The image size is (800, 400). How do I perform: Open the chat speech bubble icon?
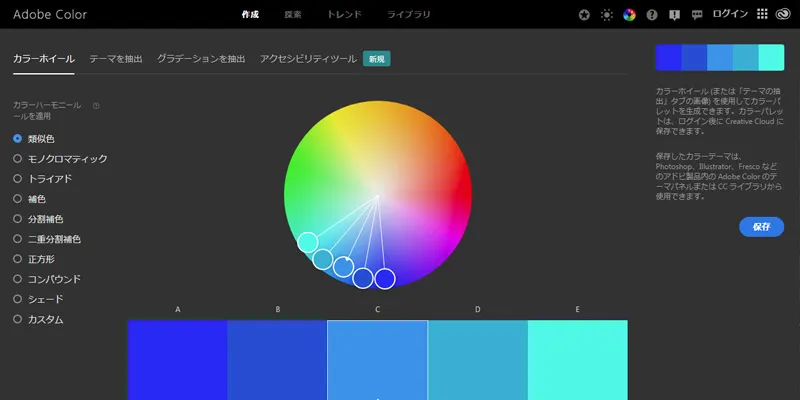[697, 16]
